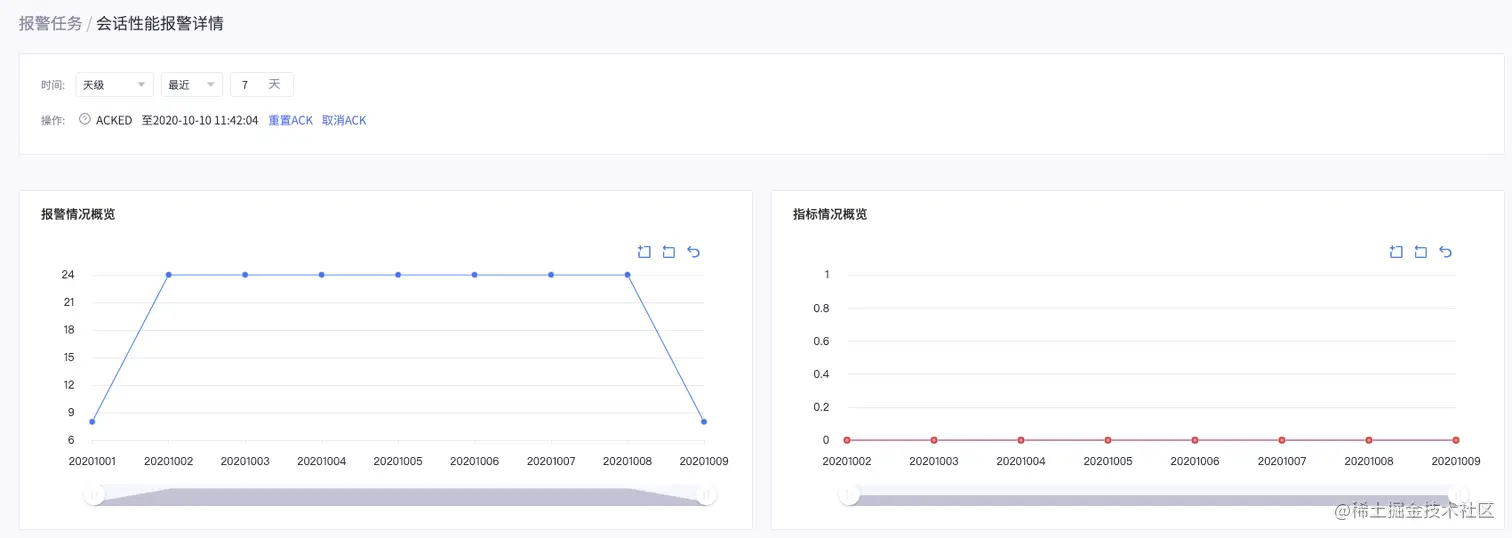Select the 20201001 data point in 报警情况概览
This screenshot has width=1512, height=538.
point(92,422)
